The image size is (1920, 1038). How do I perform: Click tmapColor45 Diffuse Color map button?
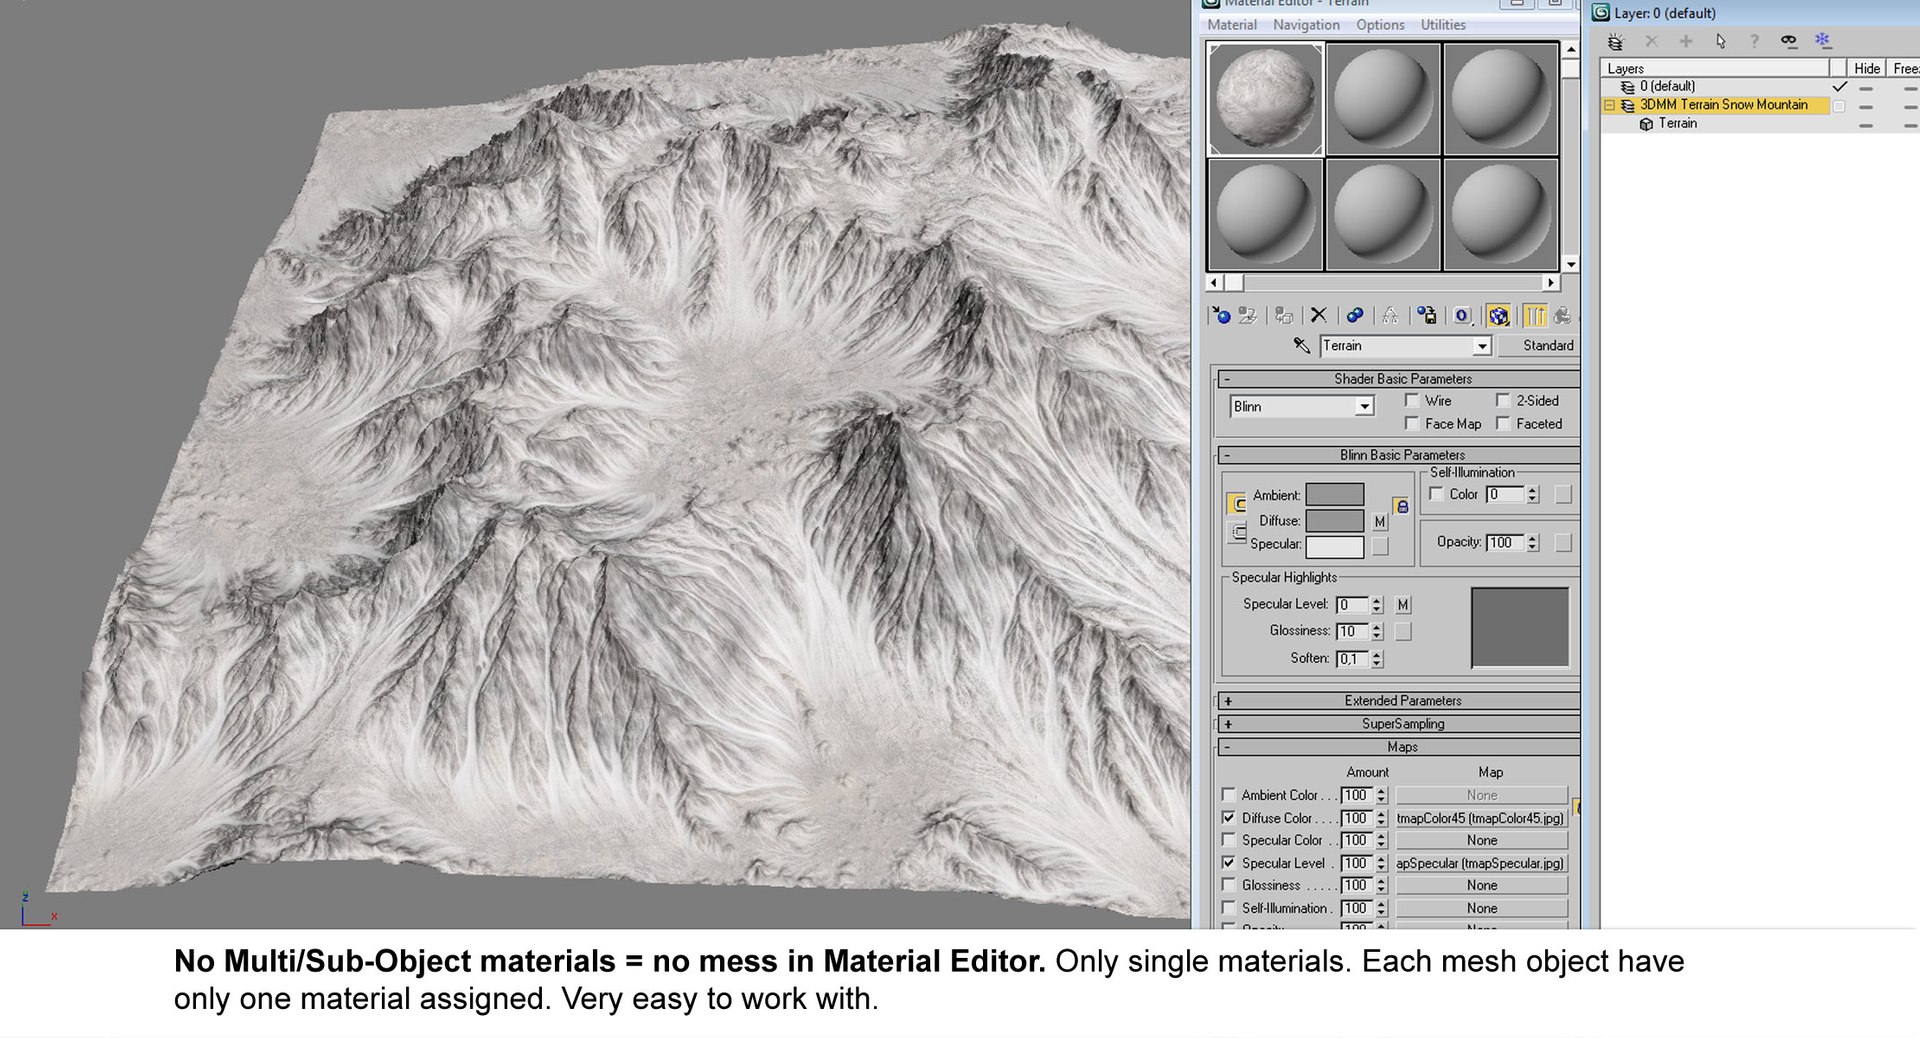click(x=1481, y=818)
